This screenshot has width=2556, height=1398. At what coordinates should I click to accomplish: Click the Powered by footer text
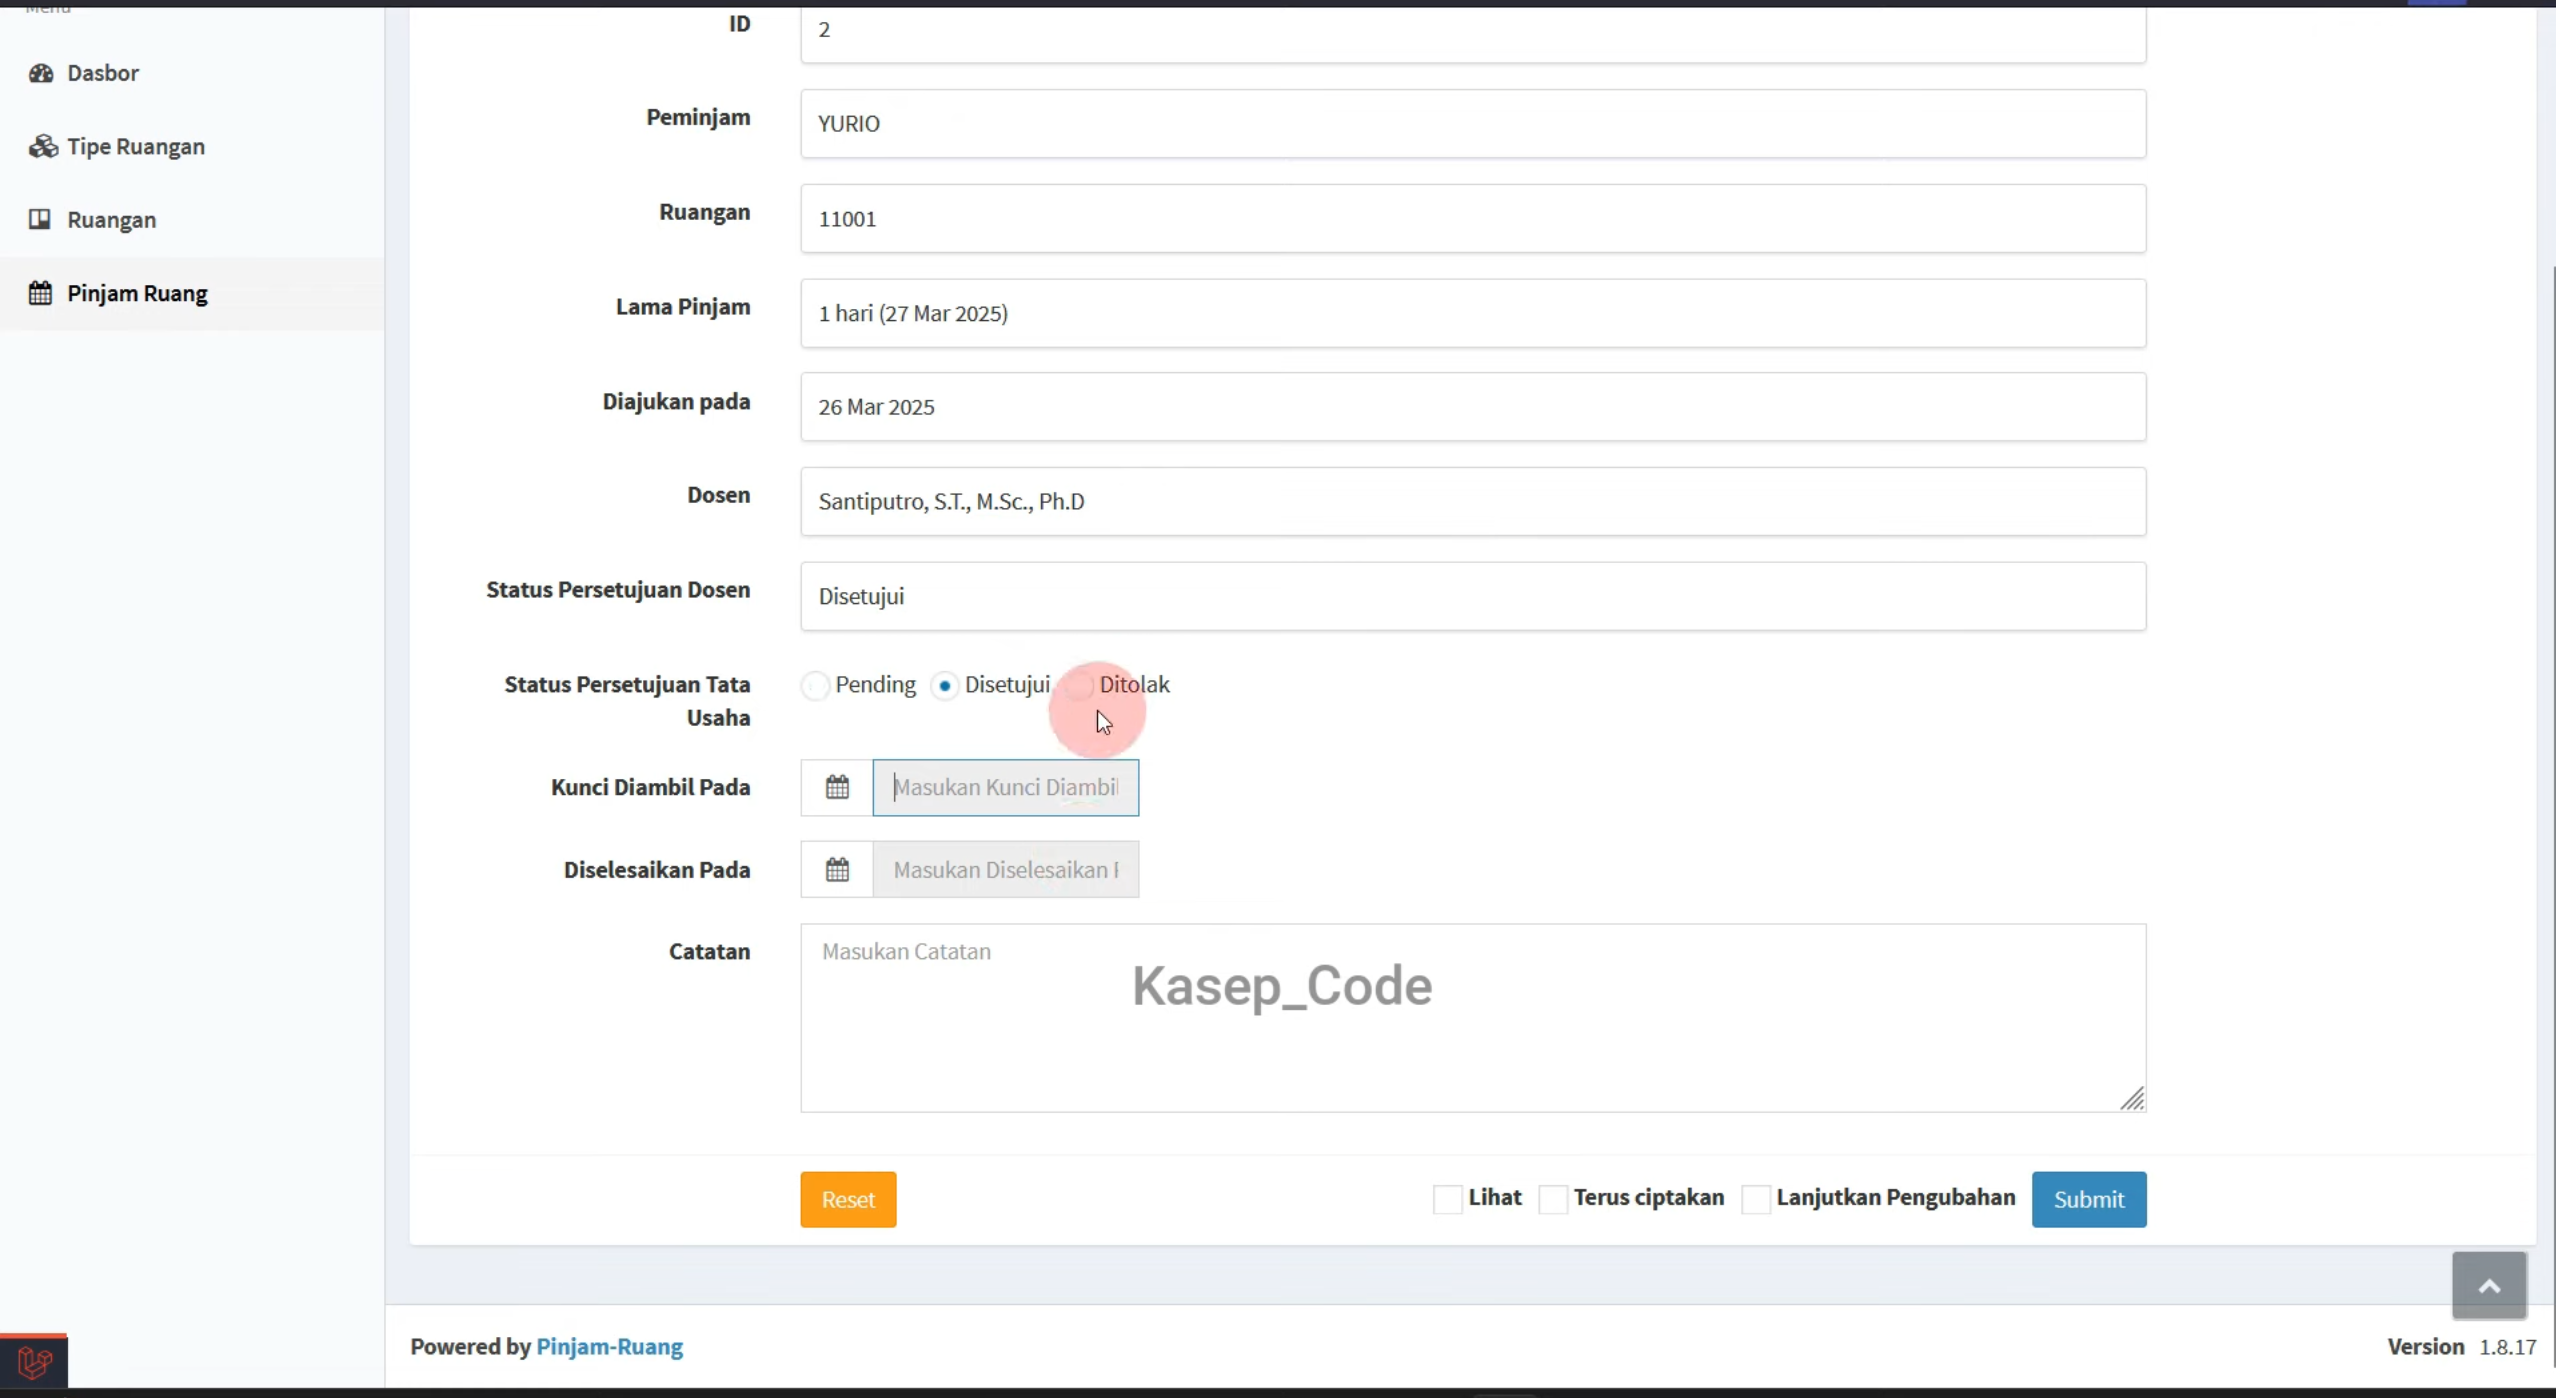[470, 1346]
